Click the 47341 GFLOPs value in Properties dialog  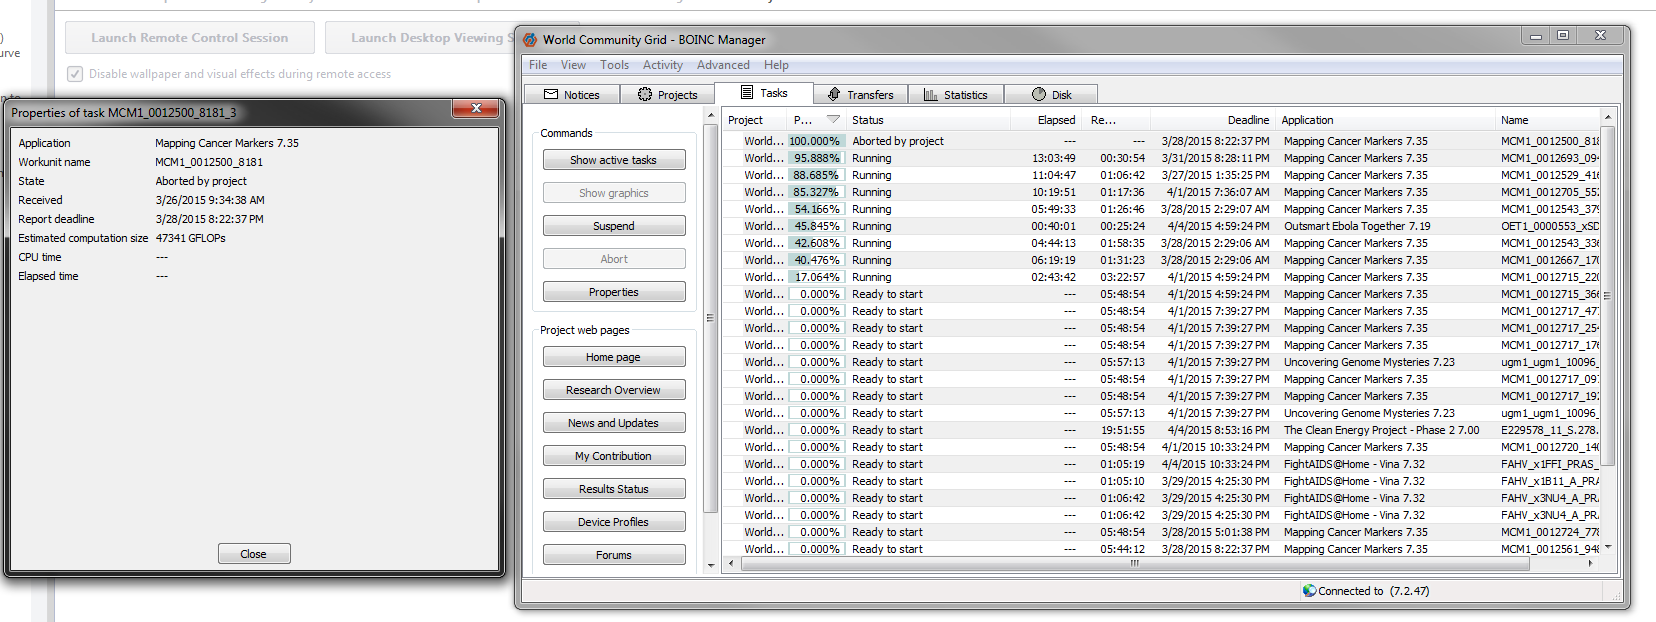click(x=190, y=238)
